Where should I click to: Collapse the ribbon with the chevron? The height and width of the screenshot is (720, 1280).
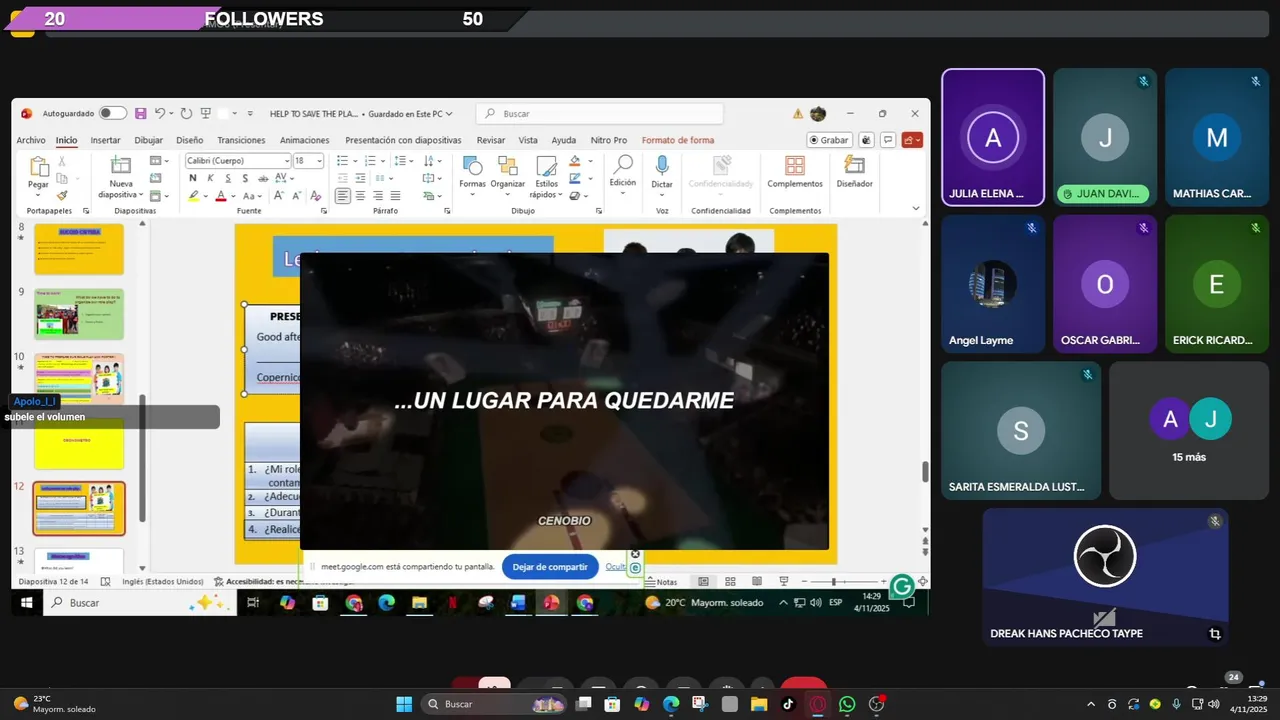pos(916,208)
